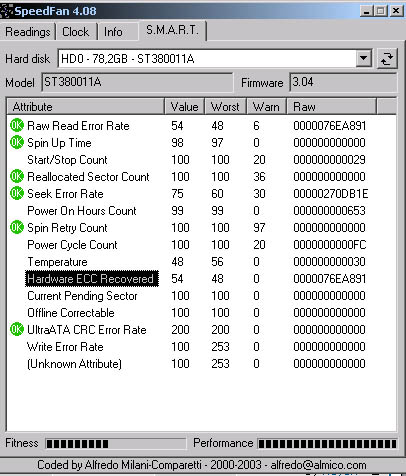Switch to the Readings tab
This screenshot has height=476, width=406.
pyautogui.click(x=28, y=32)
